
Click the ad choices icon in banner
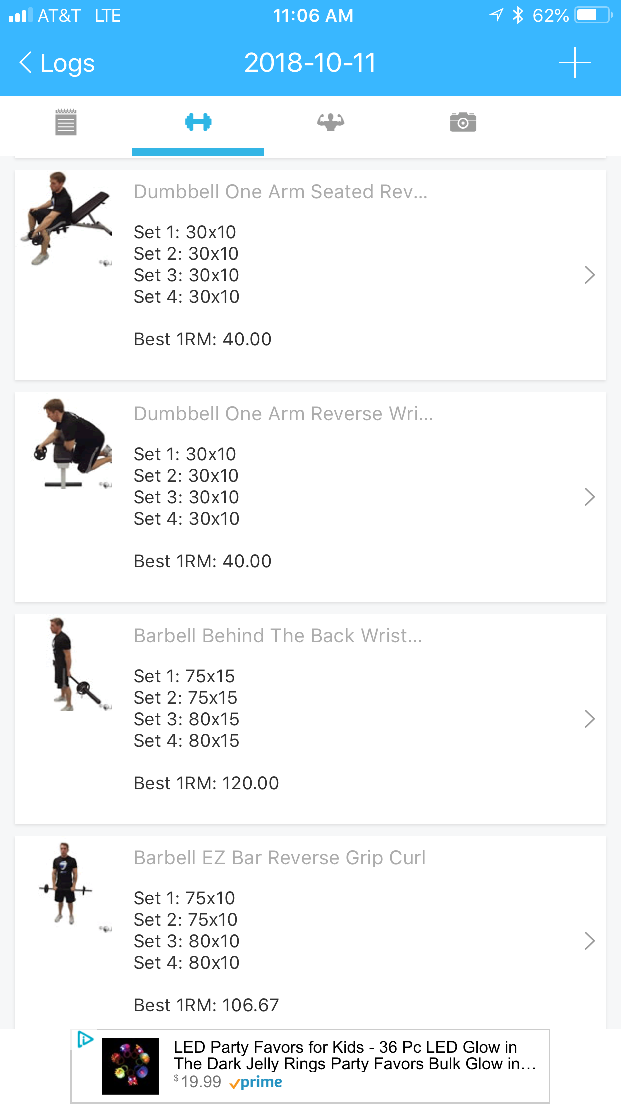tap(86, 1040)
